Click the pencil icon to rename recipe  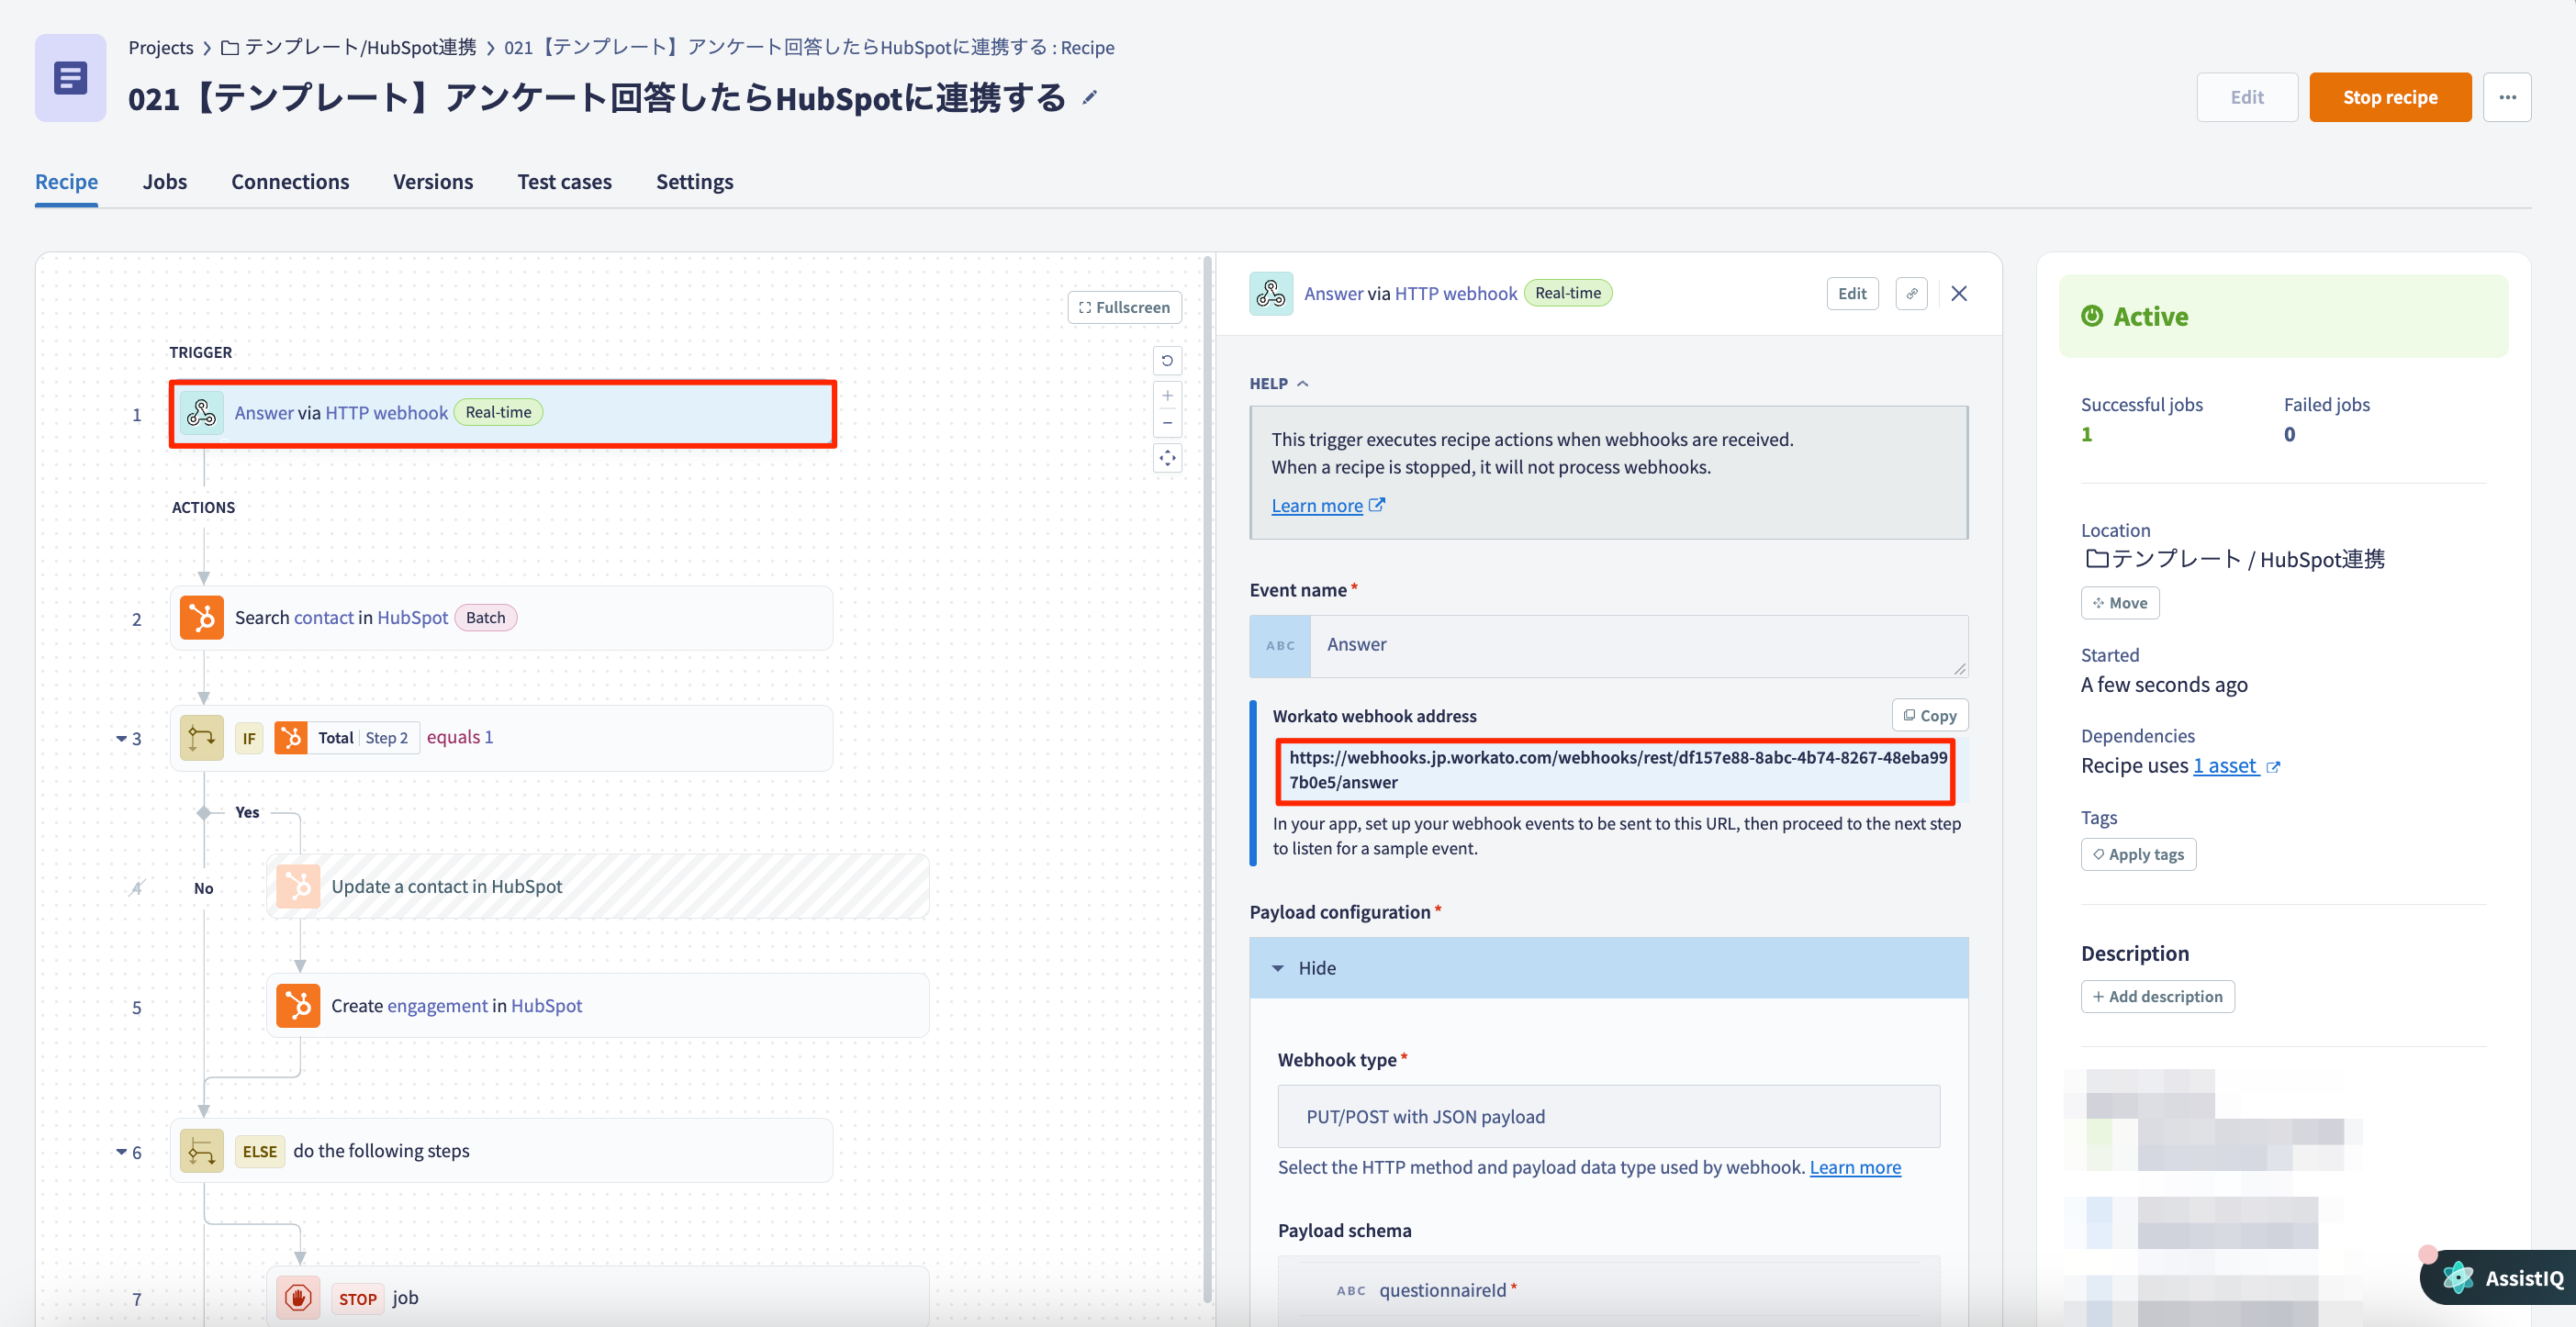[x=1090, y=97]
